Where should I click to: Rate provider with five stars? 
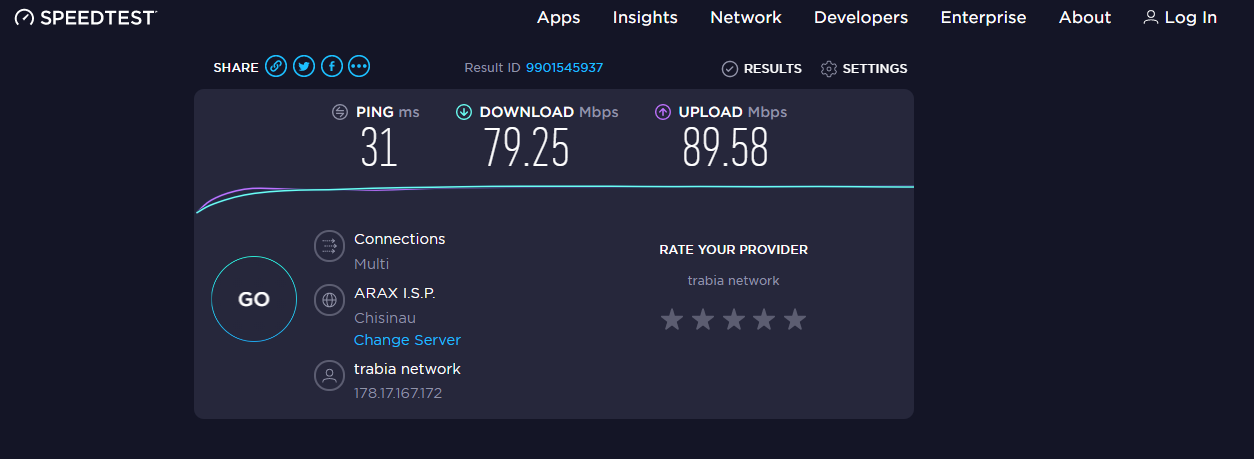tap(795, 320)
